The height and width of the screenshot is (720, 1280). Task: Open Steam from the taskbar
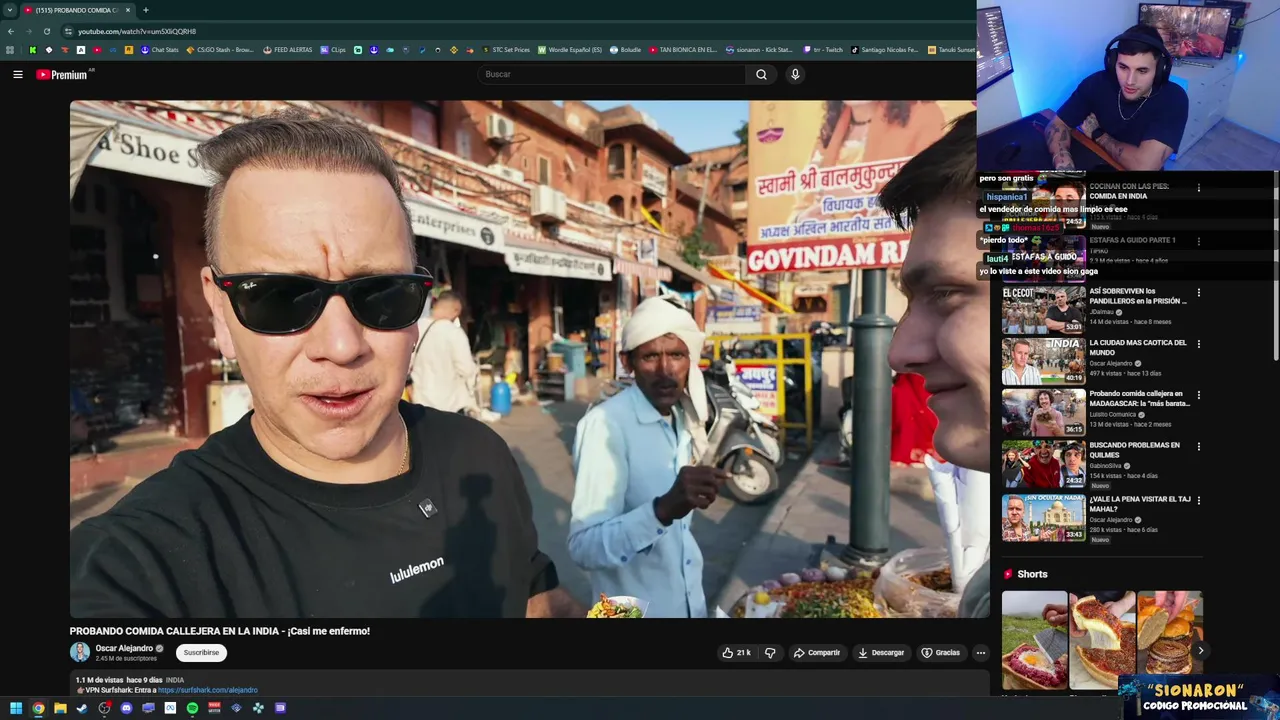click(82, 708)
